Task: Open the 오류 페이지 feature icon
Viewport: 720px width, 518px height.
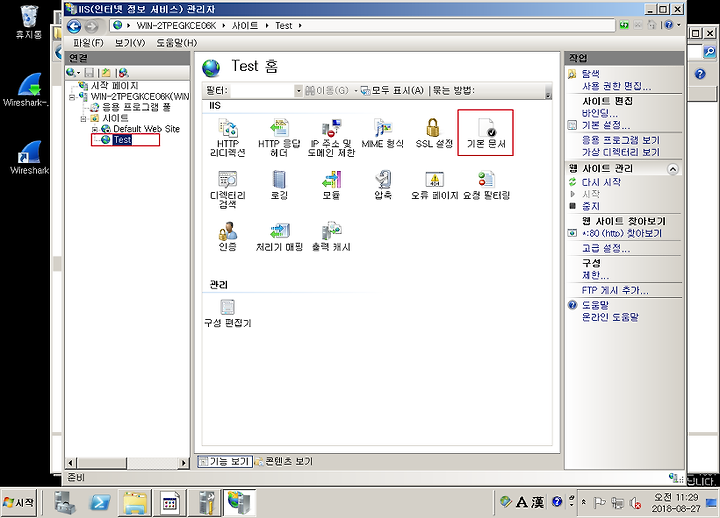Action: tap(434, 185)
